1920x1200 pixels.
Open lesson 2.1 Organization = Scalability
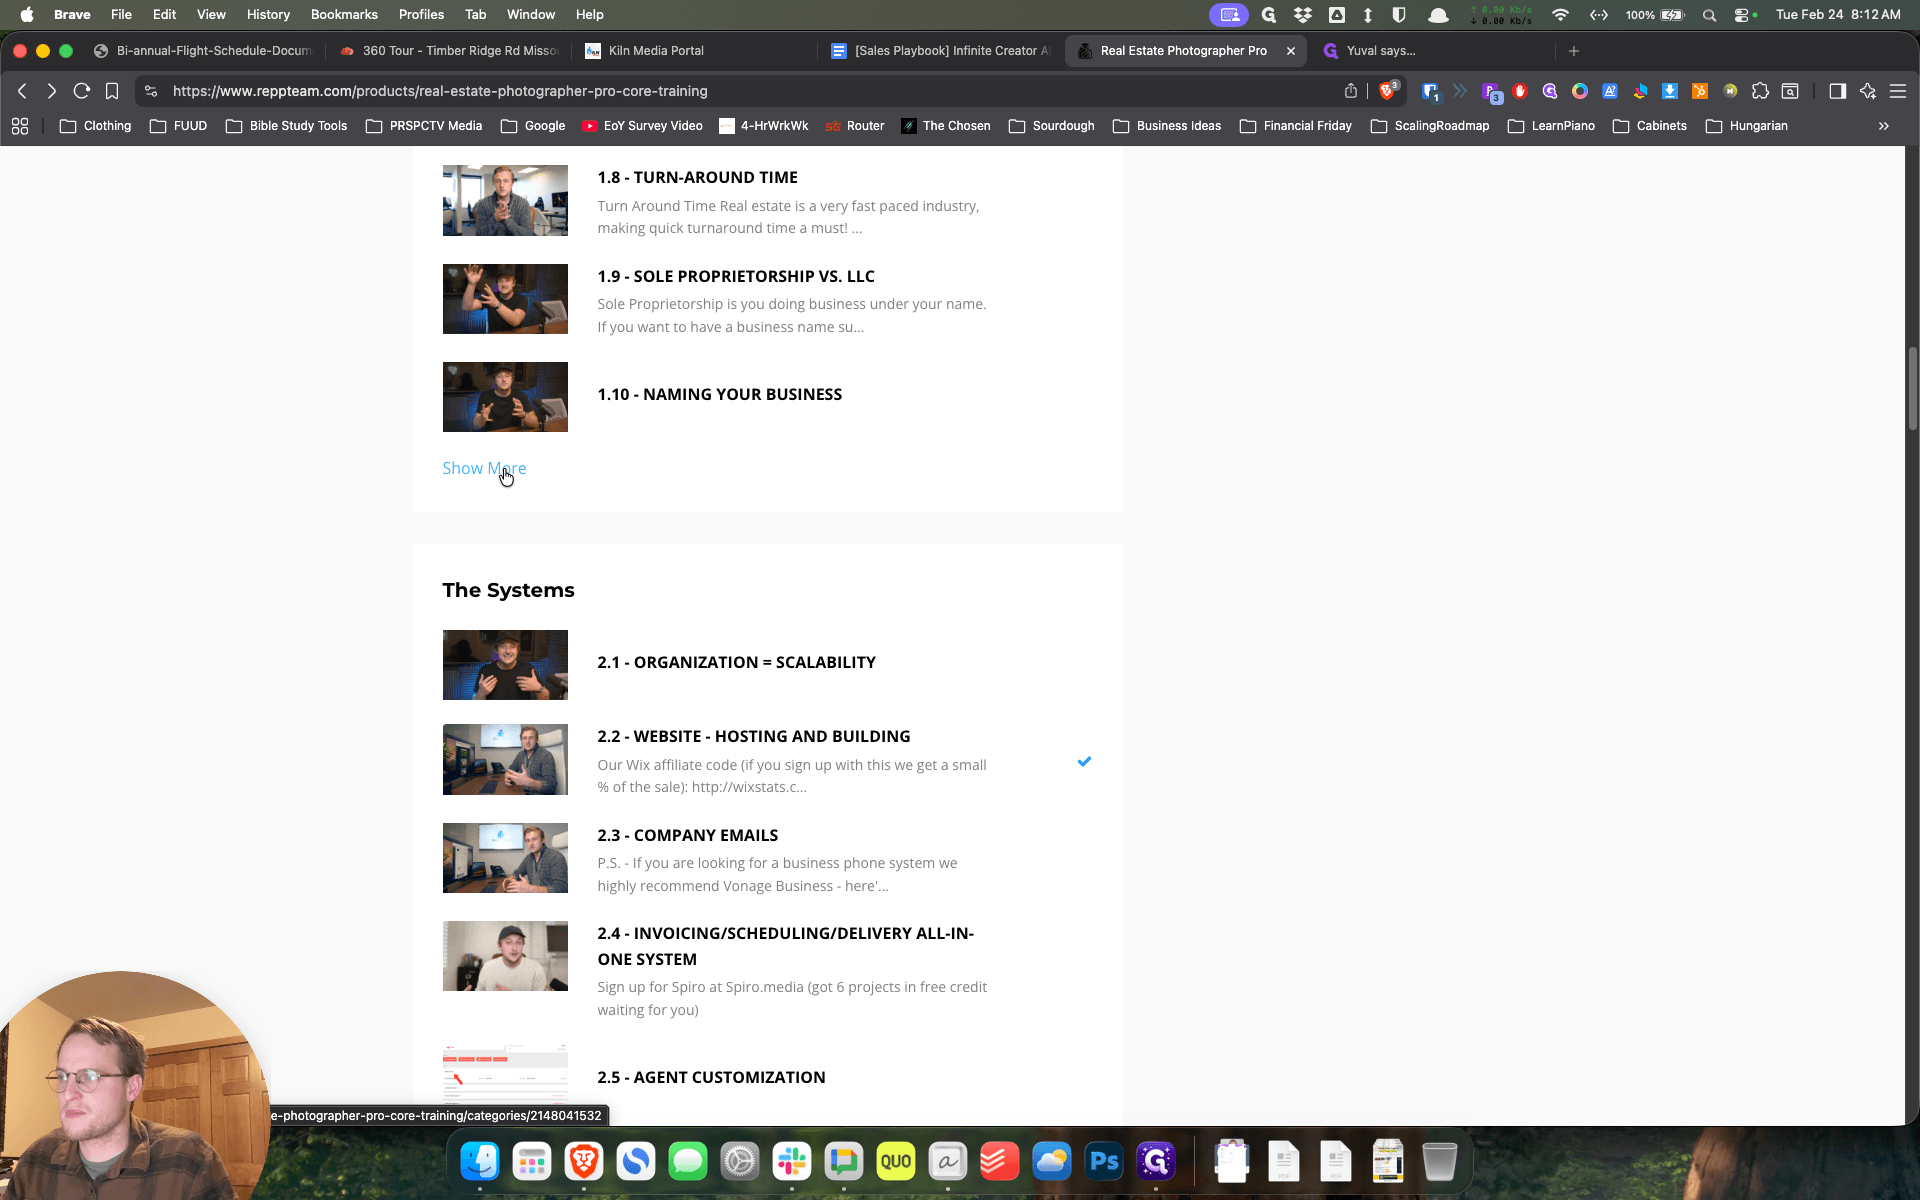pyautogui.click(x=736, y=662)
